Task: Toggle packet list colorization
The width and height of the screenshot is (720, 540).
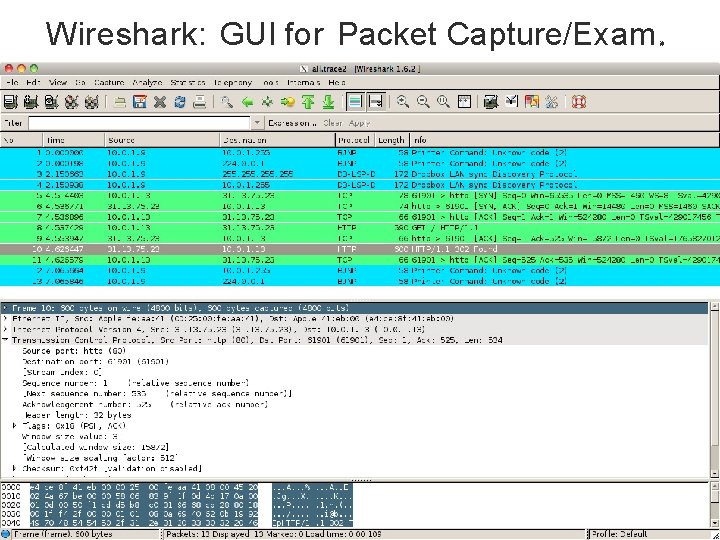Action: click(x=355, y=101)
